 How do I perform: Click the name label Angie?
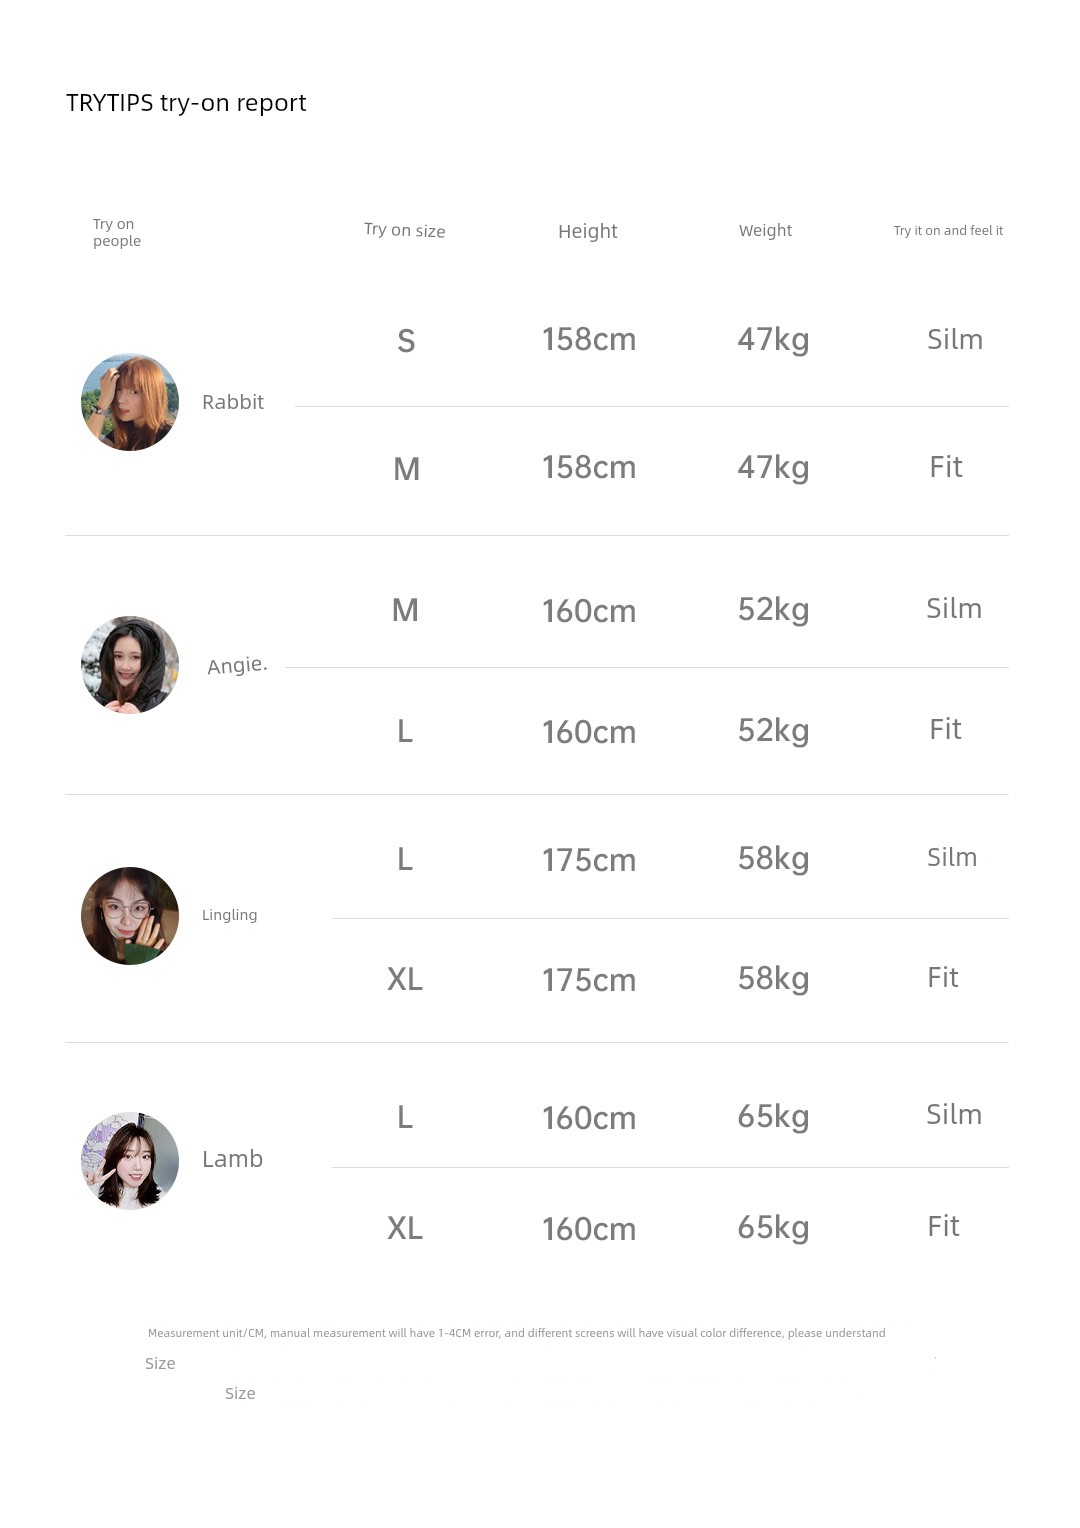point(237,665)
